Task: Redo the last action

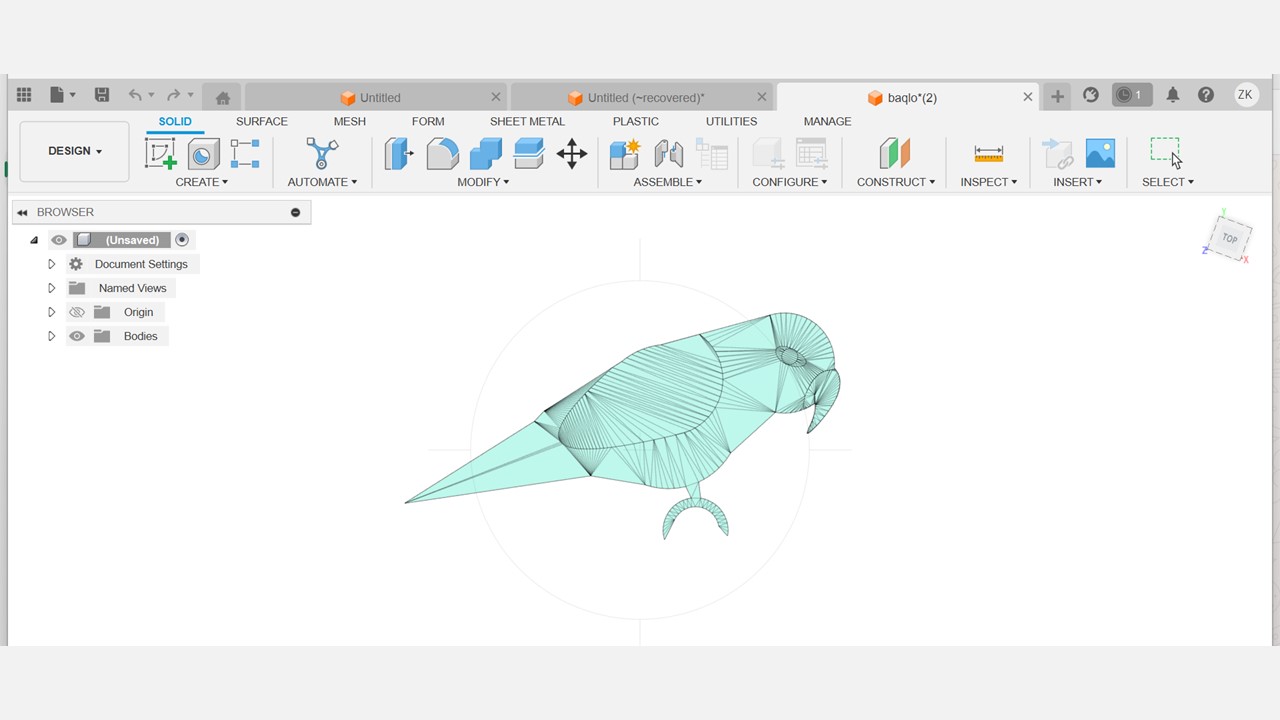Action: [x=173, y=95]
